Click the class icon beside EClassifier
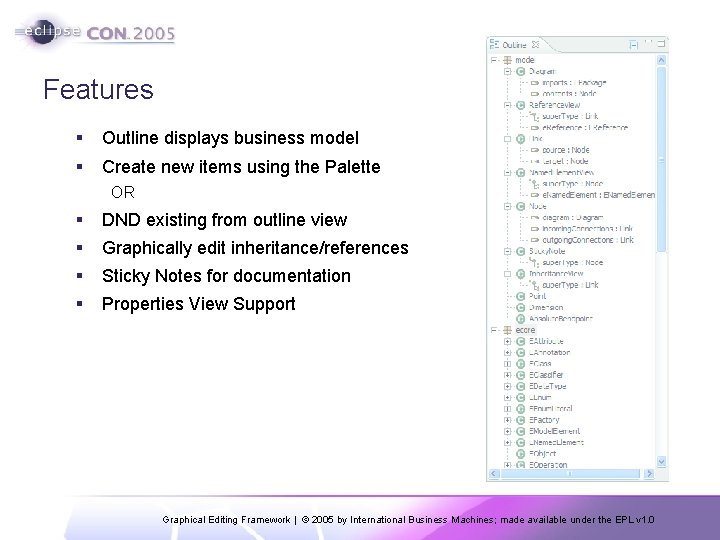 point(520,375)
